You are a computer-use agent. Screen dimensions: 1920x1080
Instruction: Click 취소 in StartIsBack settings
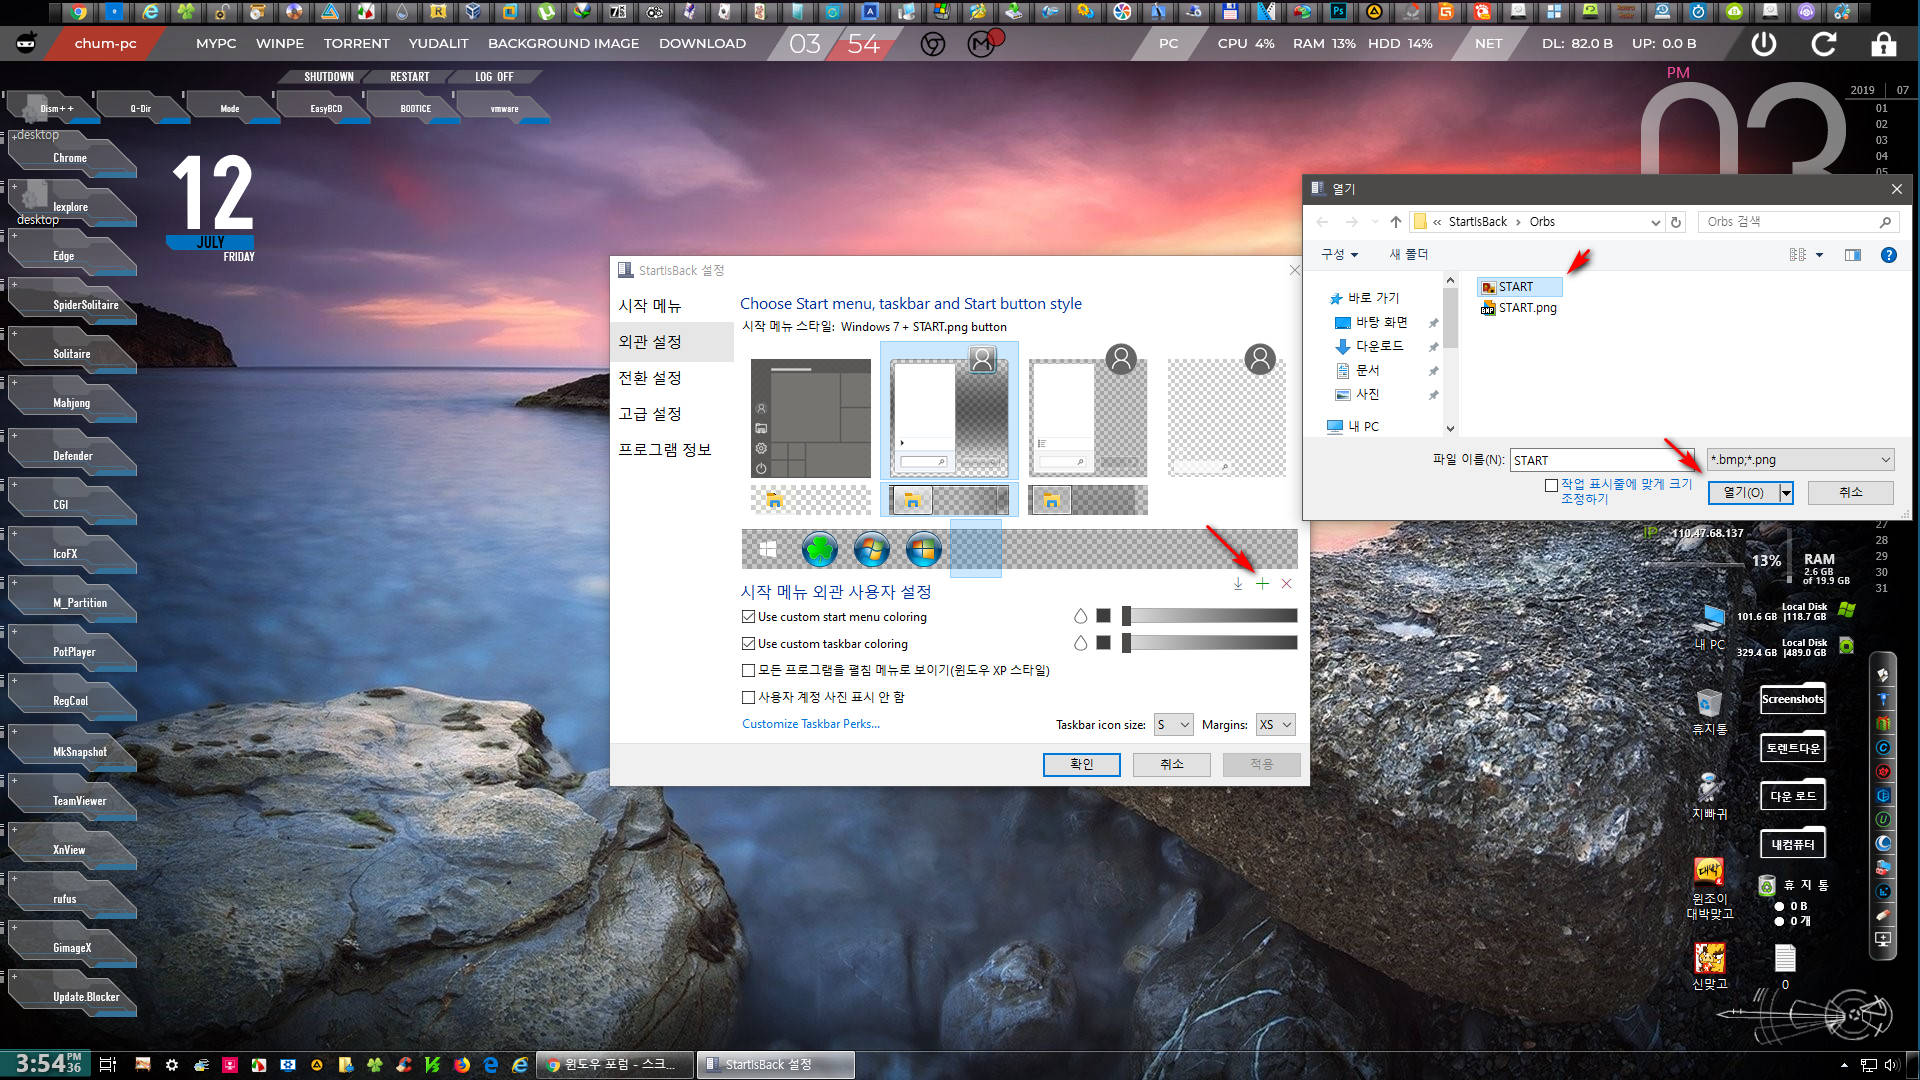point(1171,765)
